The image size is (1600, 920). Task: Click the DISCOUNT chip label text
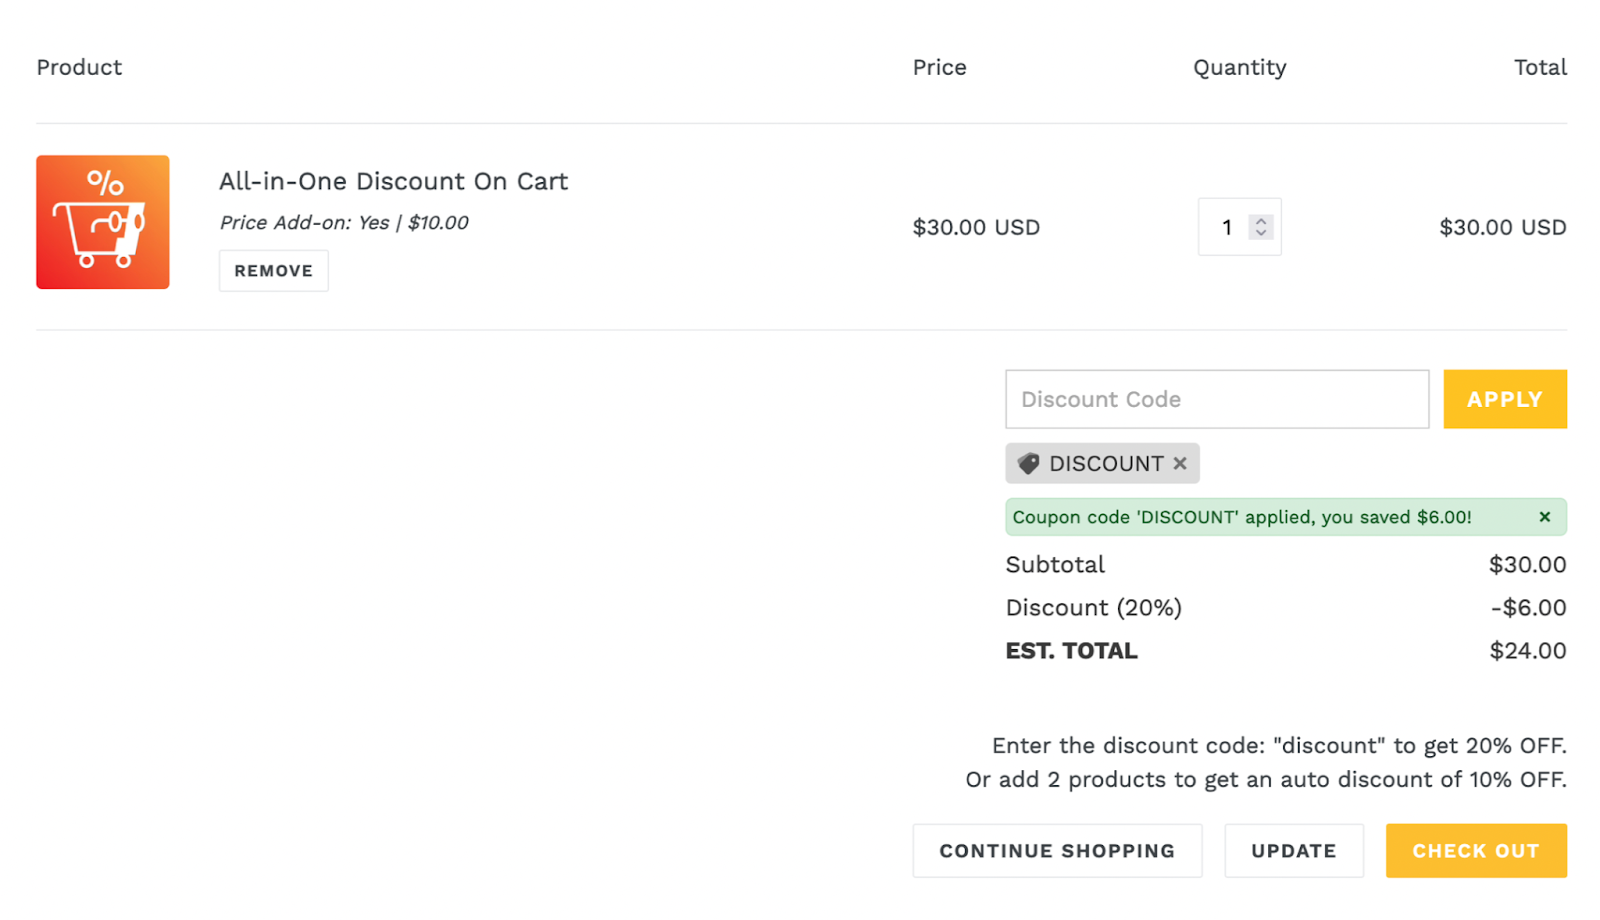coord(1106,464)
